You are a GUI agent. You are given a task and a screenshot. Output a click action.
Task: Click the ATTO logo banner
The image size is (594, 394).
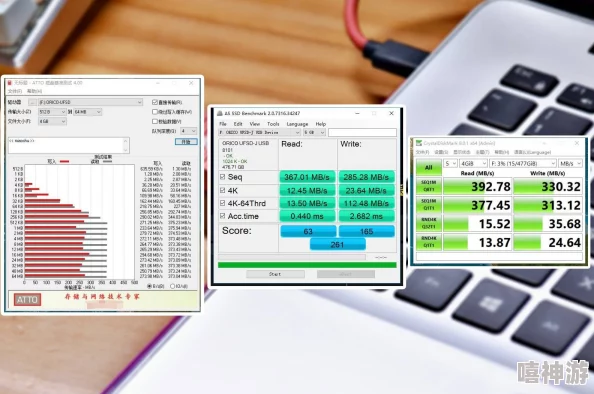(27, 300)
